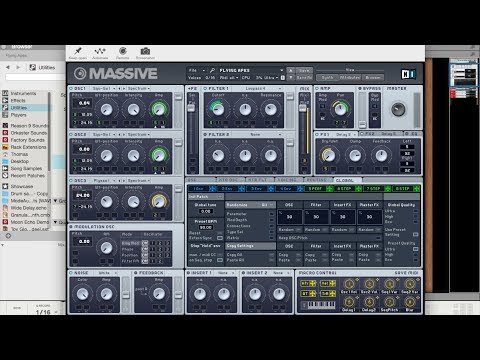Image resolution: width=480 pixels, height=360 pixels.
Task: Click the 1 Env modulation handle icon
Action: pos(213,189)
